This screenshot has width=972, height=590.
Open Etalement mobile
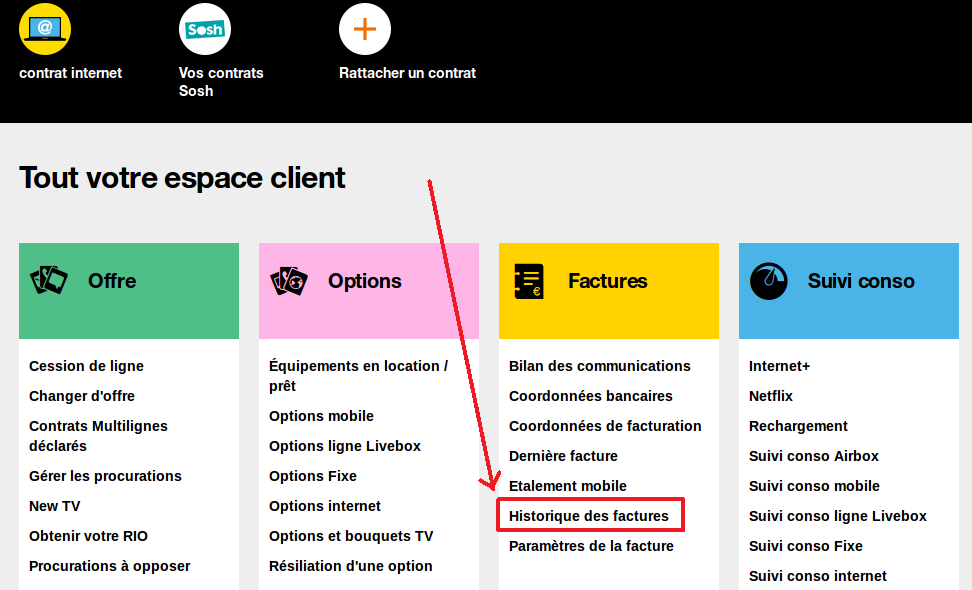tap(568, 486)
